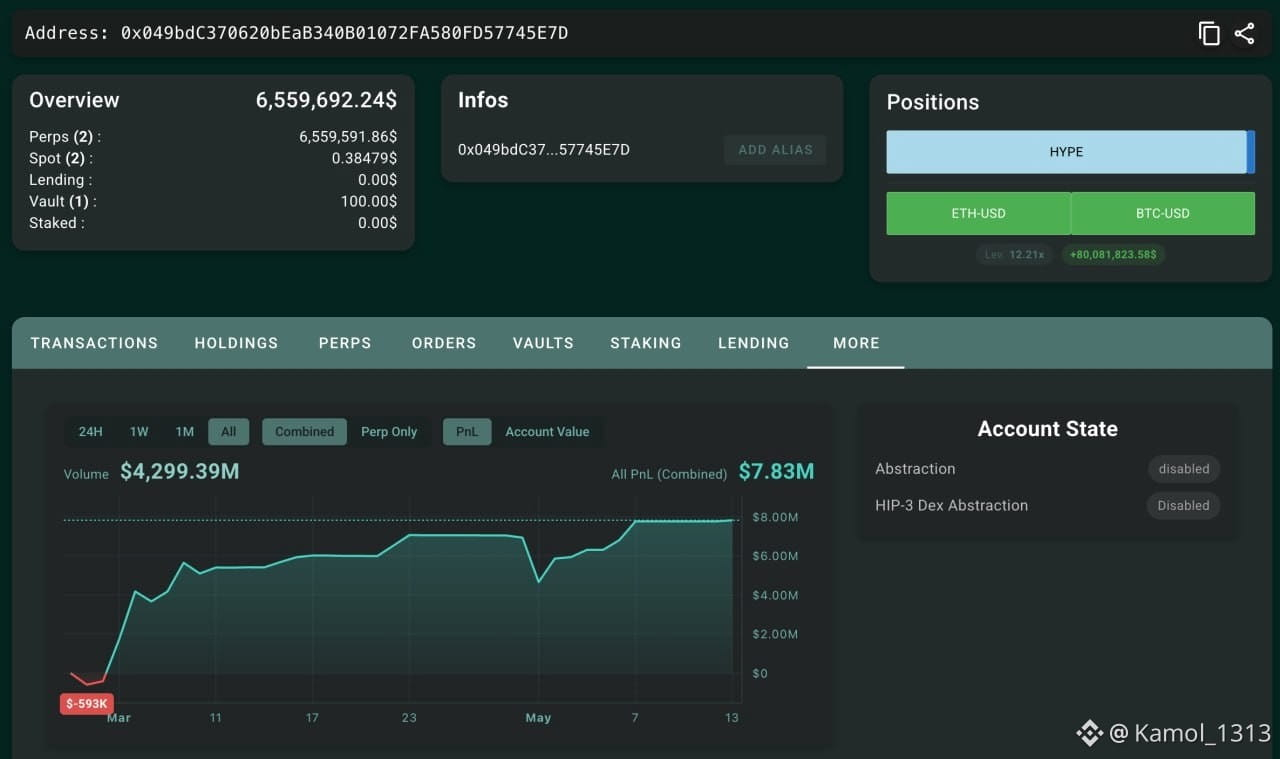Set chart range to 1M
This screenshot has width=1280, height=759.
(185, 432)
